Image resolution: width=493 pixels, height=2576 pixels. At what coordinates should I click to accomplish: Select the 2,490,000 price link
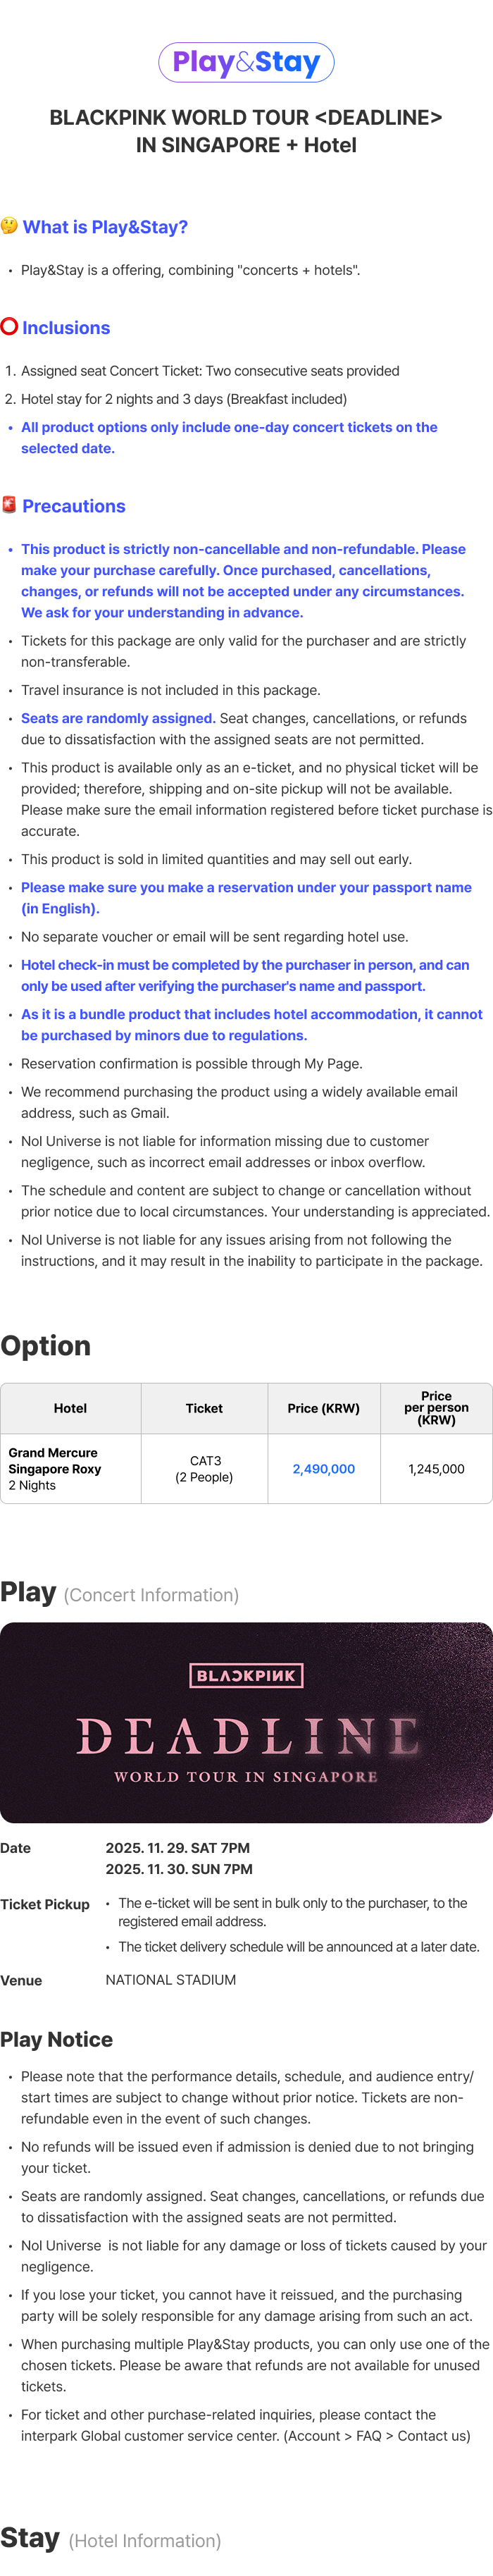(x=324, y=1469)
